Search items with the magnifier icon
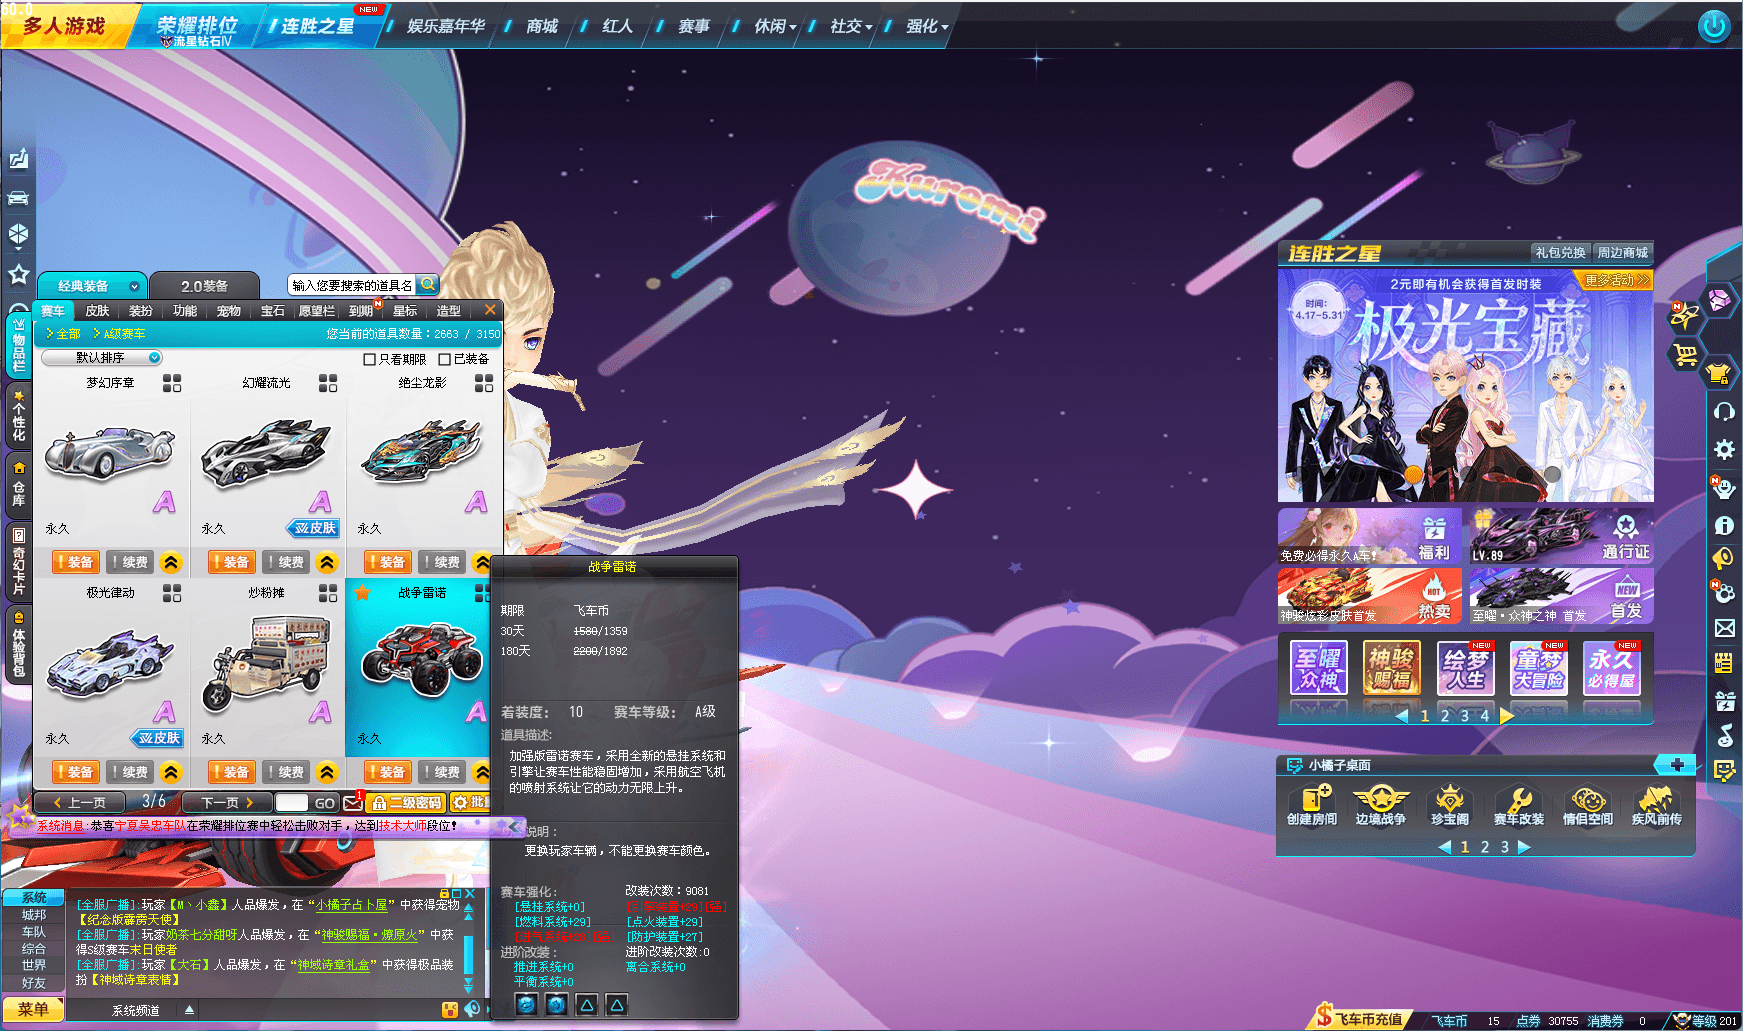This screenshot has height=1031, width=1743. click(x=427, y=285)
